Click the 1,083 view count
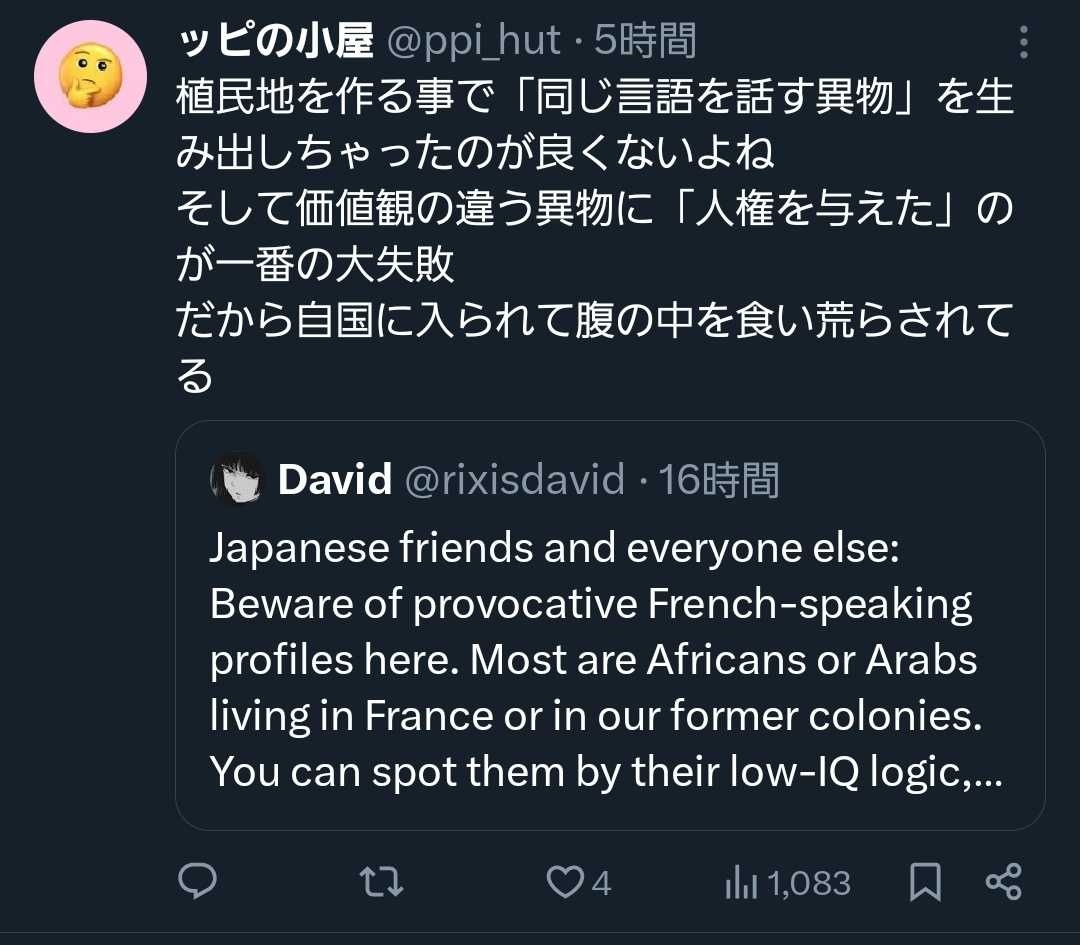Screen dimensions: 1080x945 click(809, 883)
